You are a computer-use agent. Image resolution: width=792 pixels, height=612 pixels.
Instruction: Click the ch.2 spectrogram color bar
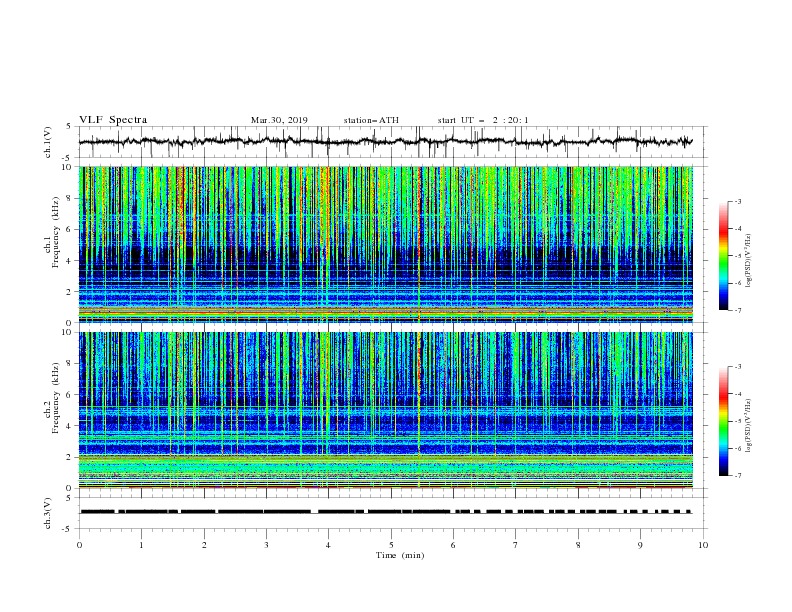(723, 421)
